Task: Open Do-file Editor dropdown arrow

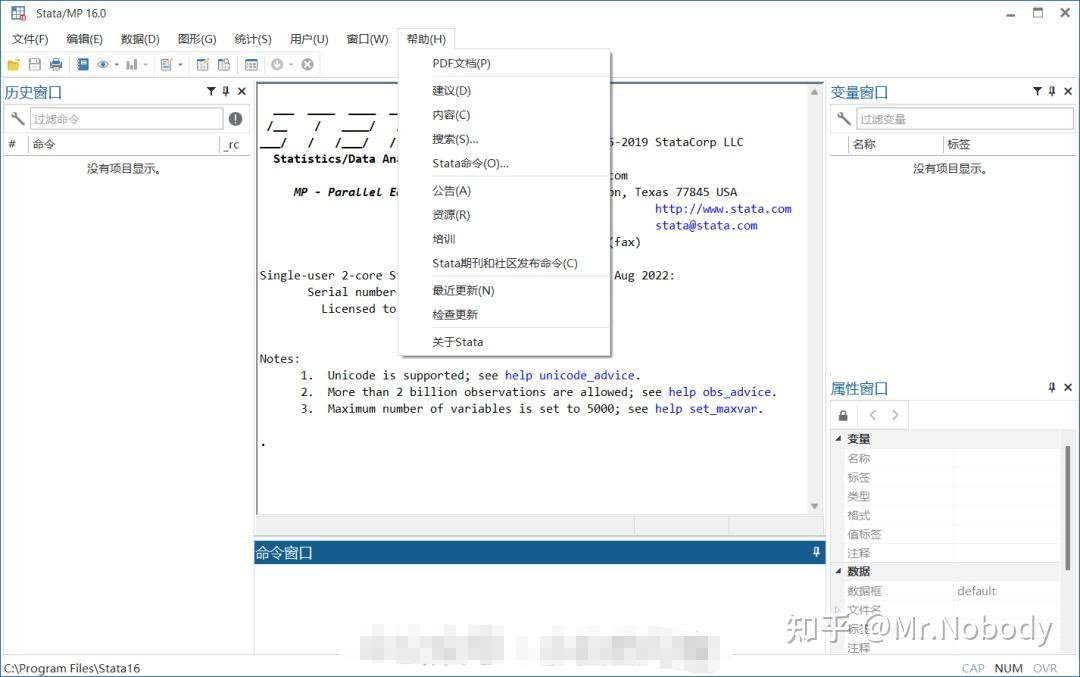Action: pos(180,65)
